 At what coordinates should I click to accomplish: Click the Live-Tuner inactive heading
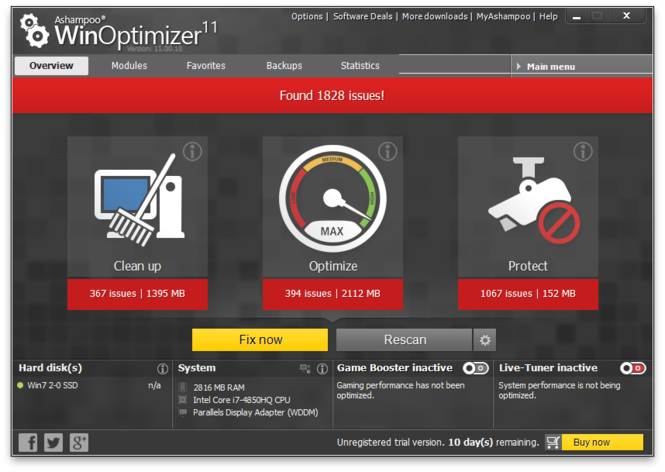point(548,368)
